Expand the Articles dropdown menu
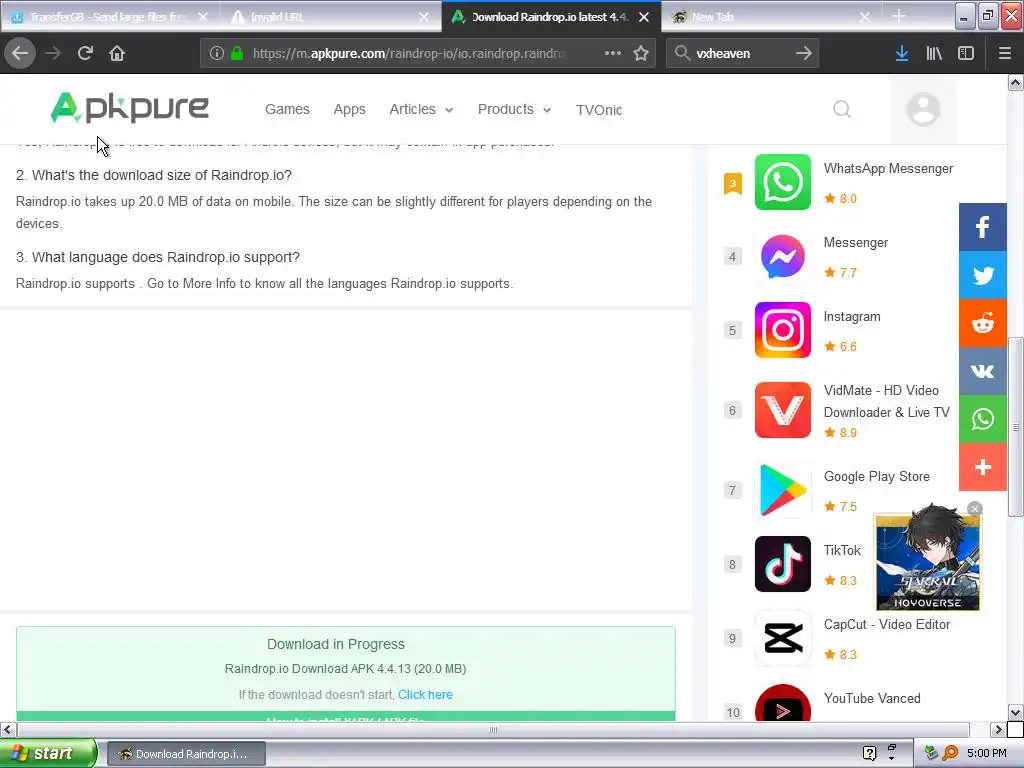 tap(421, 109)
